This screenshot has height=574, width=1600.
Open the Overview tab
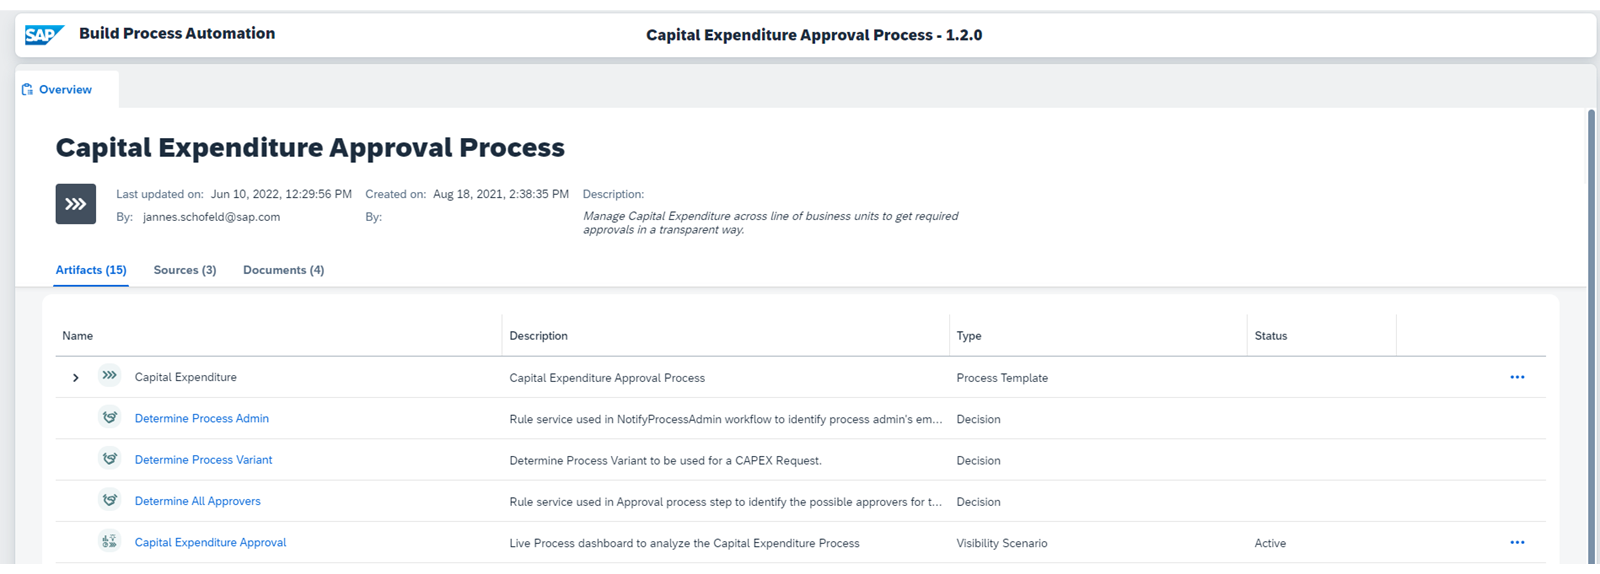tap(66, 90)
